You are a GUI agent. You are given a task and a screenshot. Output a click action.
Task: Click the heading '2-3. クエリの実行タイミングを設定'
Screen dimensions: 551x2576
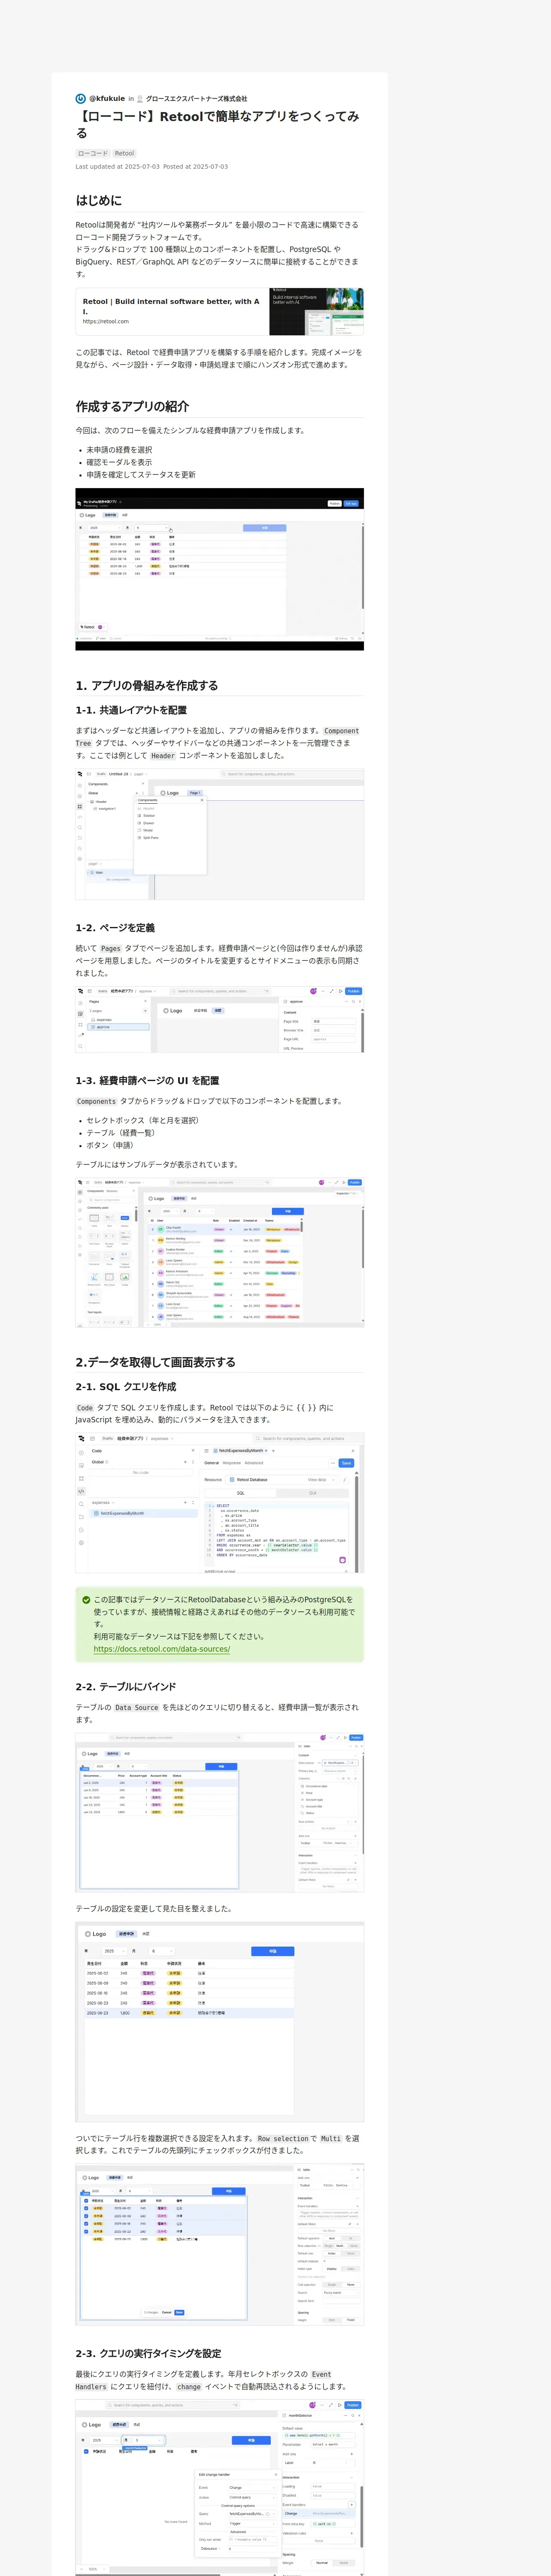click(x=149, y=2354)
